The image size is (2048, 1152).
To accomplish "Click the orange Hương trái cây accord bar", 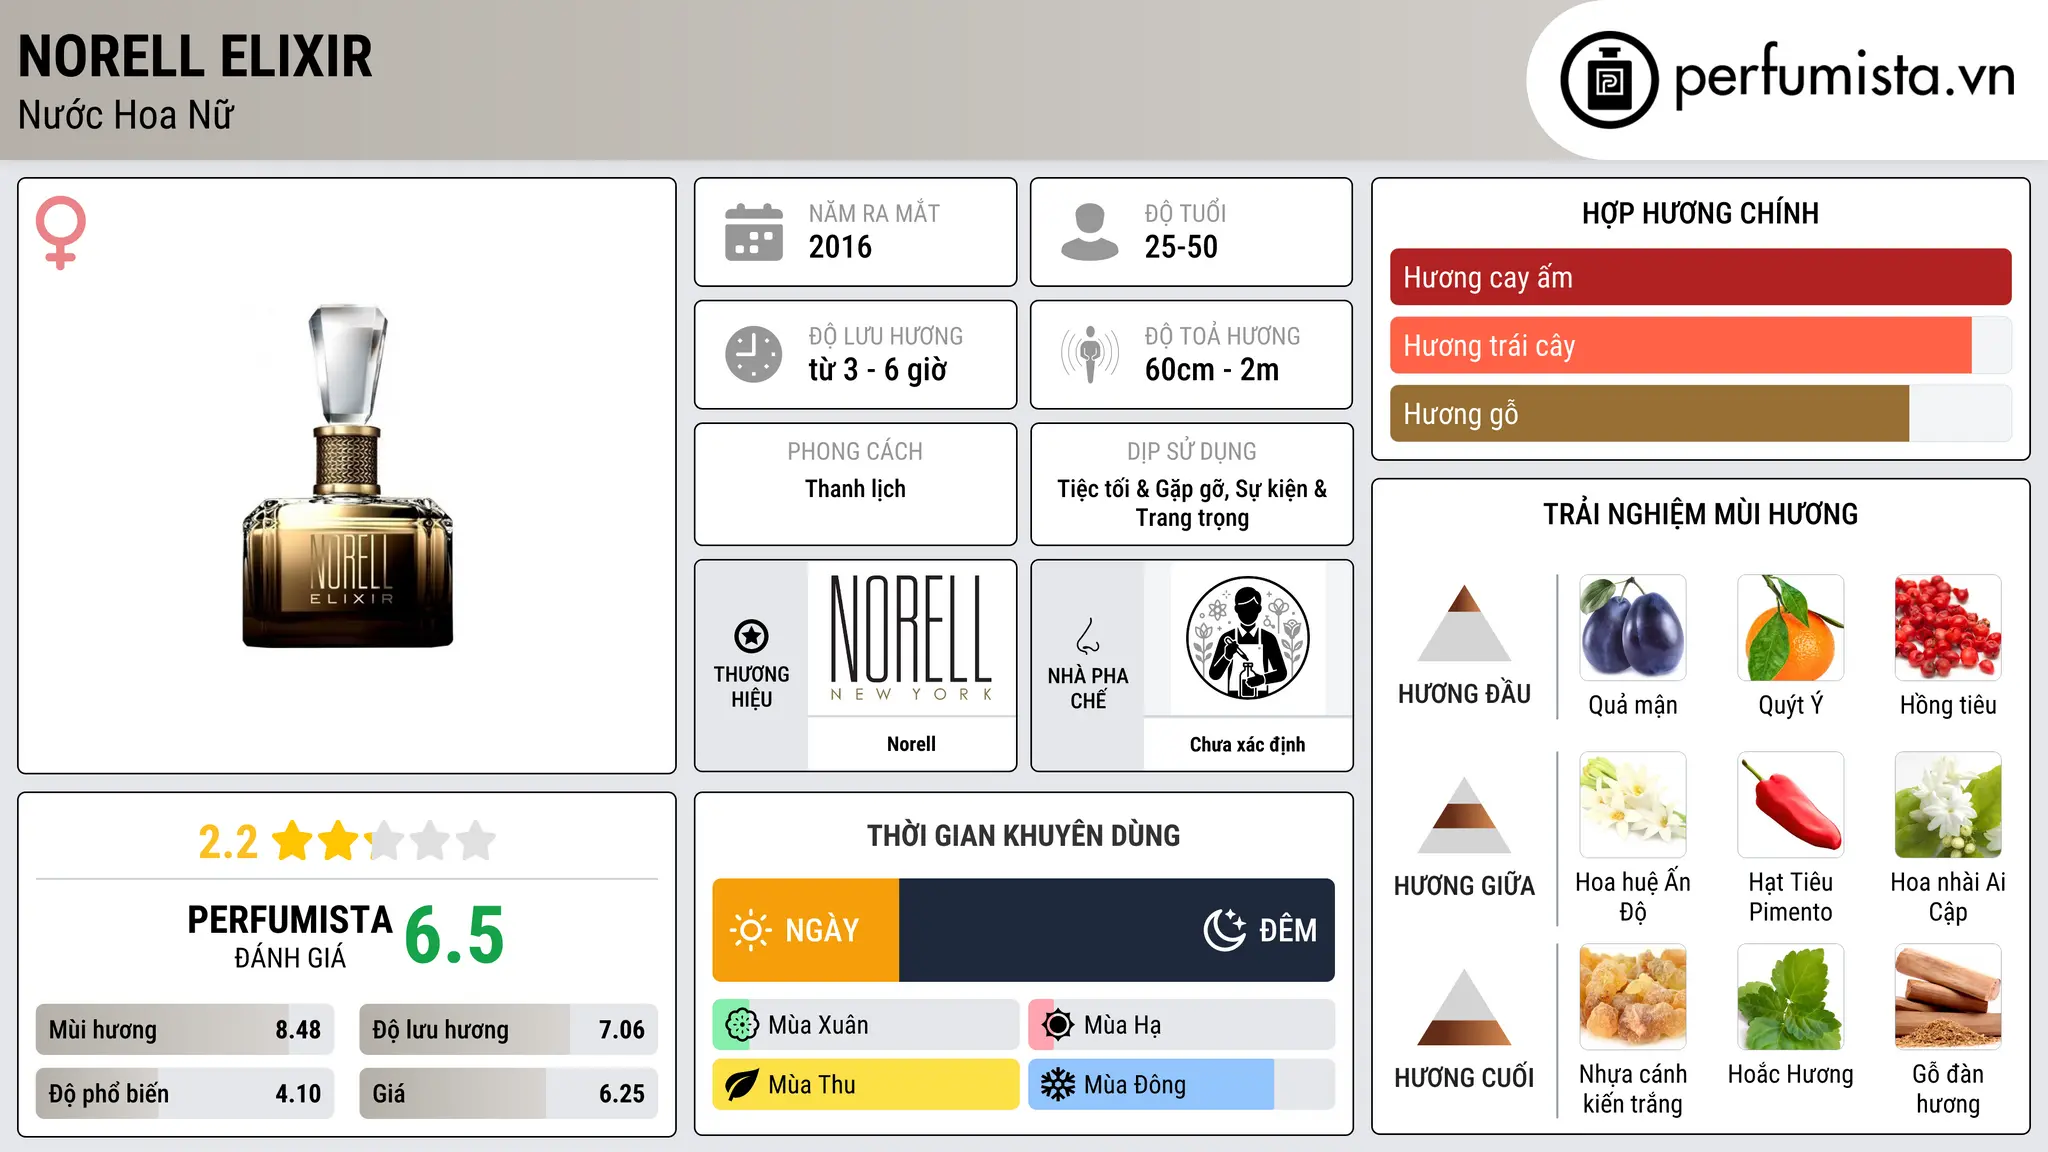I will pos(1680,345).
